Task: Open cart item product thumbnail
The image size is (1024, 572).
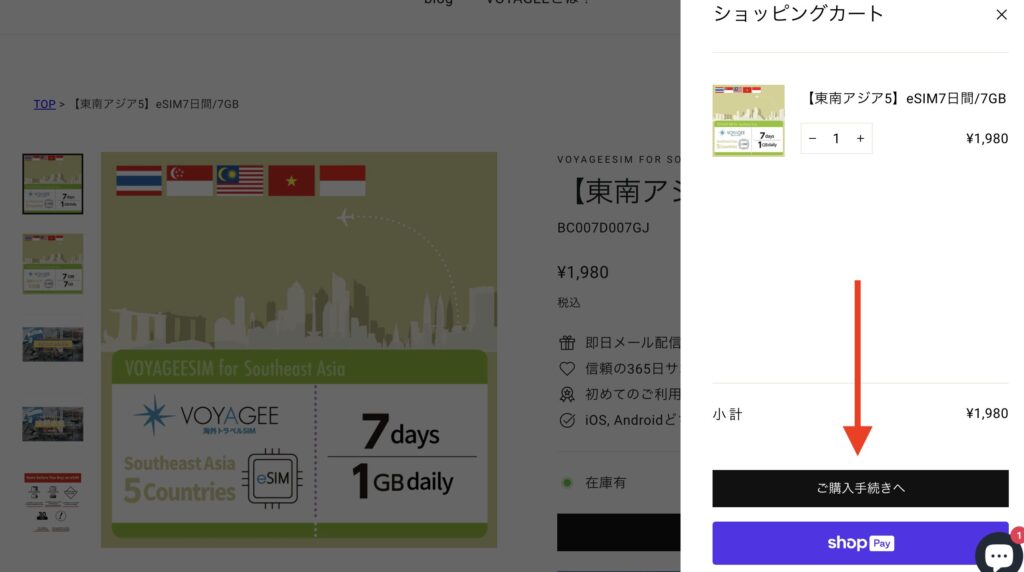Action: click(x=748, y=121)
